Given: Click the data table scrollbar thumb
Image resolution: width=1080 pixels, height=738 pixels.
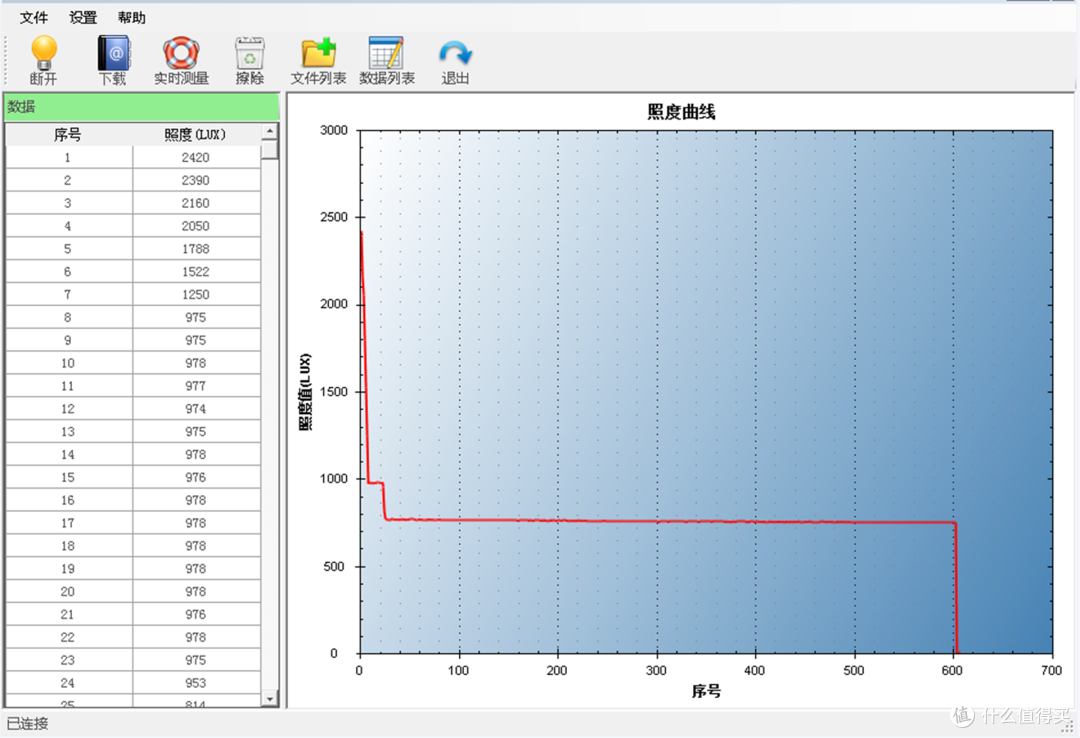Looking at the screenshot, I should [270, 149].
